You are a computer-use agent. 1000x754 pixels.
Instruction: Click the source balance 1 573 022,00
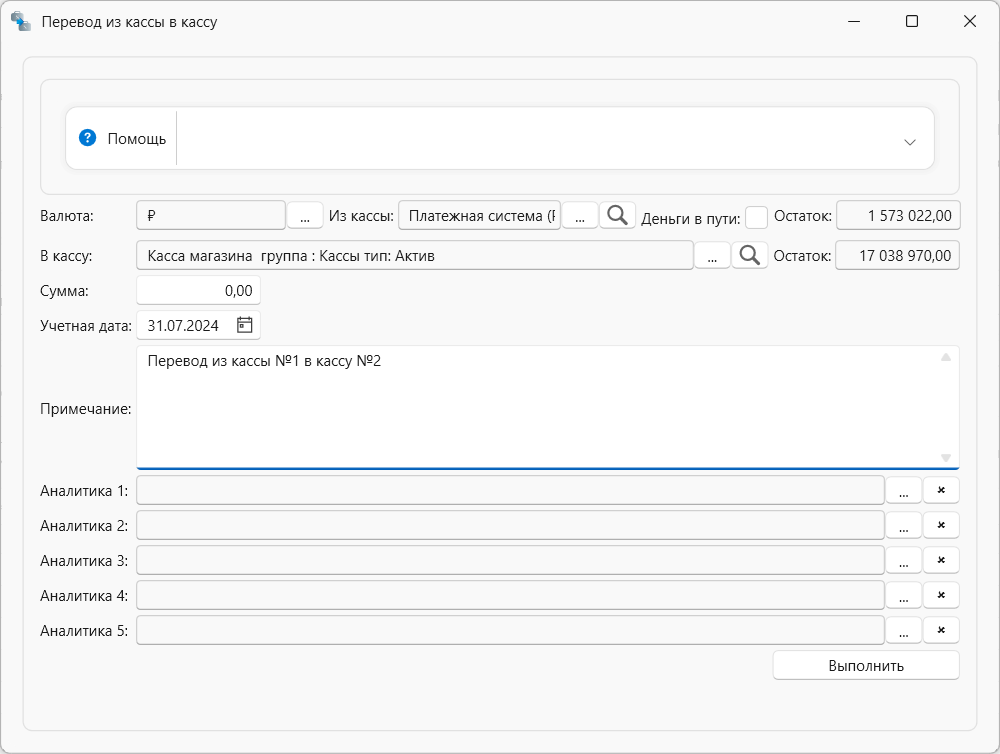tap(898, 216)
